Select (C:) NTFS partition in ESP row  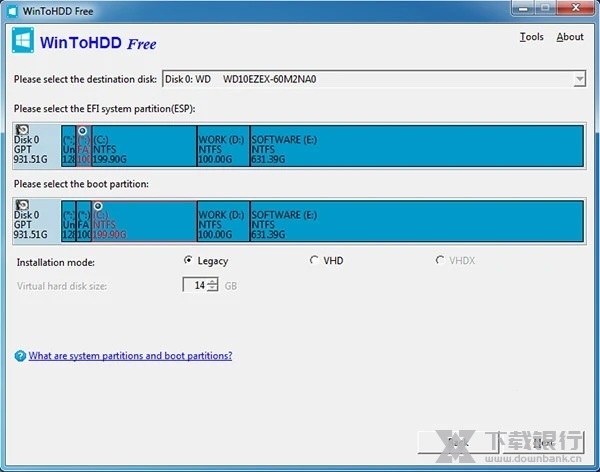coord(144,146)
